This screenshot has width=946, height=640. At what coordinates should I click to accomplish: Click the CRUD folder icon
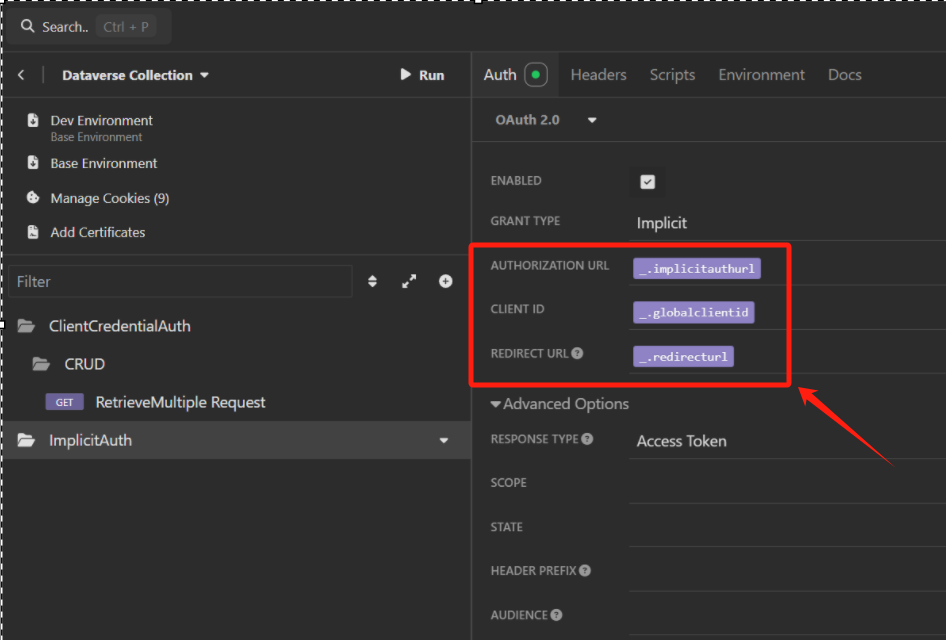(x=41, y=364)
